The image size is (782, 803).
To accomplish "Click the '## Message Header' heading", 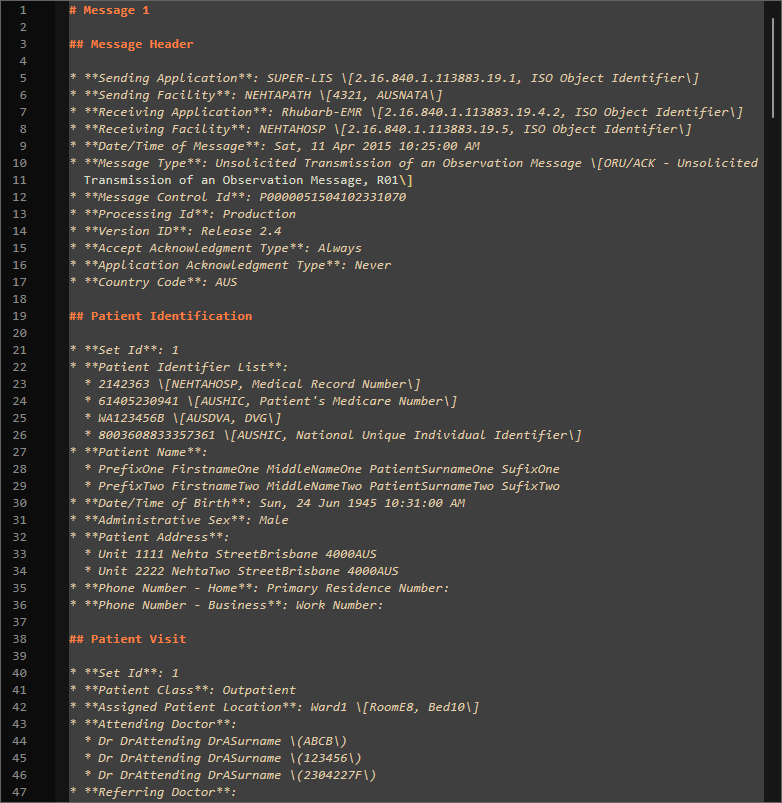I will click(x=132, y=44).
